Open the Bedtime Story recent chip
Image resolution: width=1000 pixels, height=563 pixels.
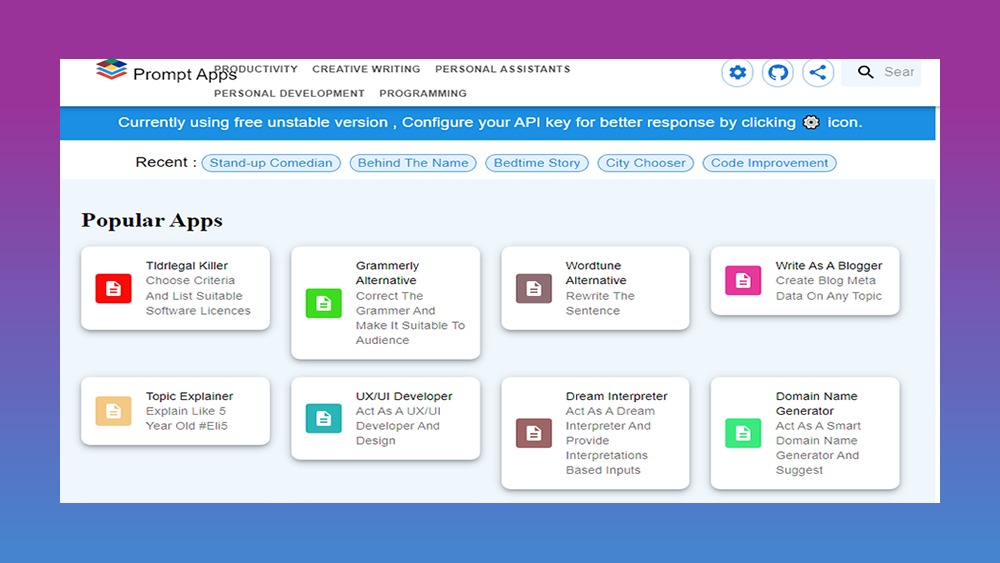click(x=537, y=163)
